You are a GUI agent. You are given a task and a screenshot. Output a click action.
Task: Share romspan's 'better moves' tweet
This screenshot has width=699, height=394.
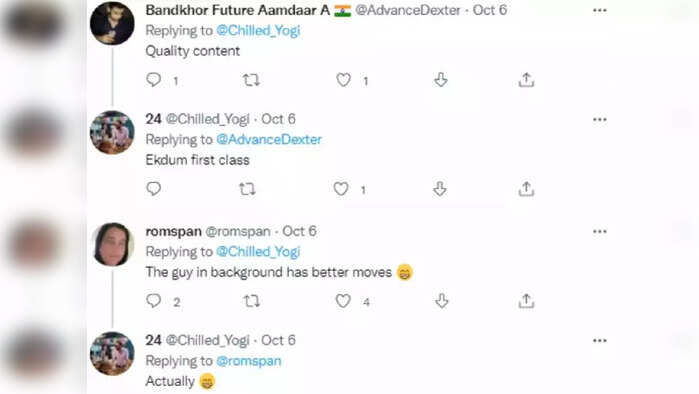point(526,301)
